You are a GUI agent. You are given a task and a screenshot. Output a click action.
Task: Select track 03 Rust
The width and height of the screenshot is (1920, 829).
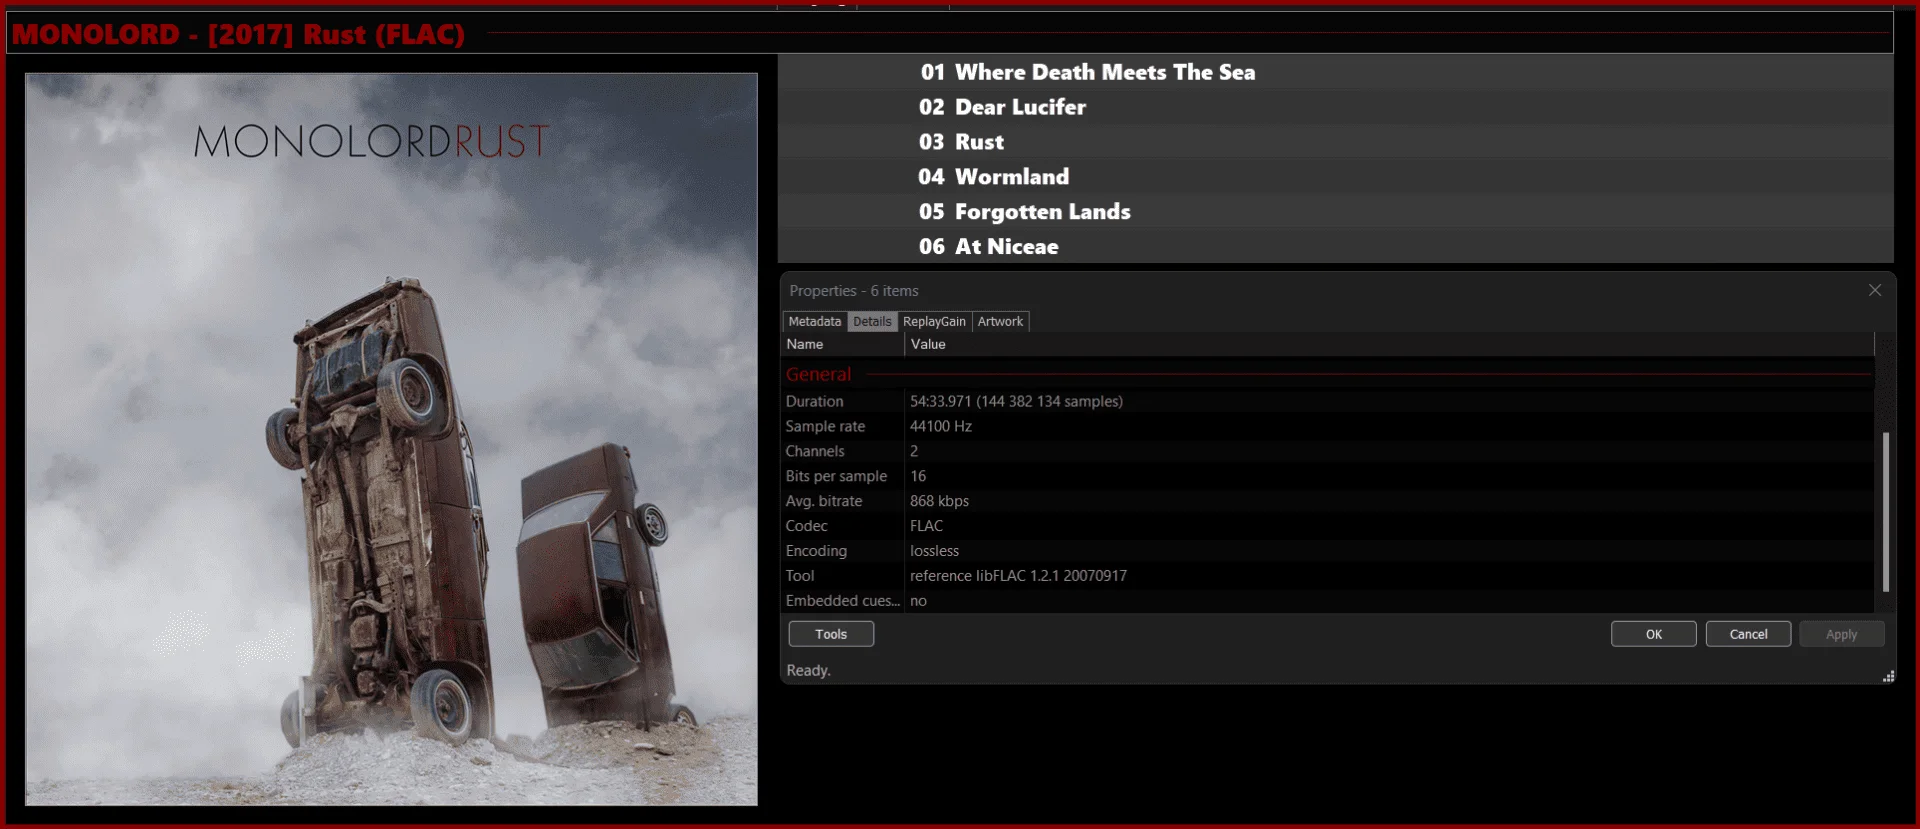(x=1335, y=142)
